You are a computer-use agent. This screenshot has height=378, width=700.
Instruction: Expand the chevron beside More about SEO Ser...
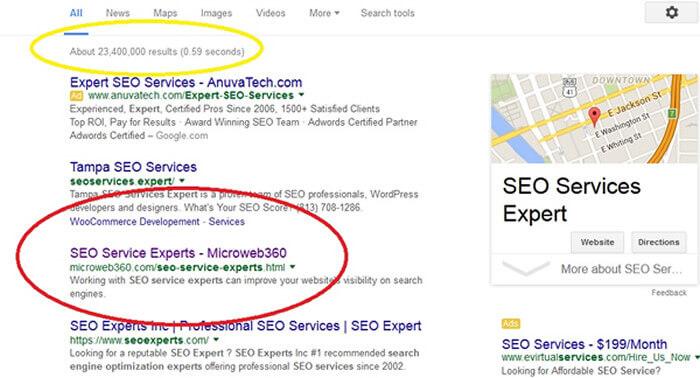tap(526, 268)
